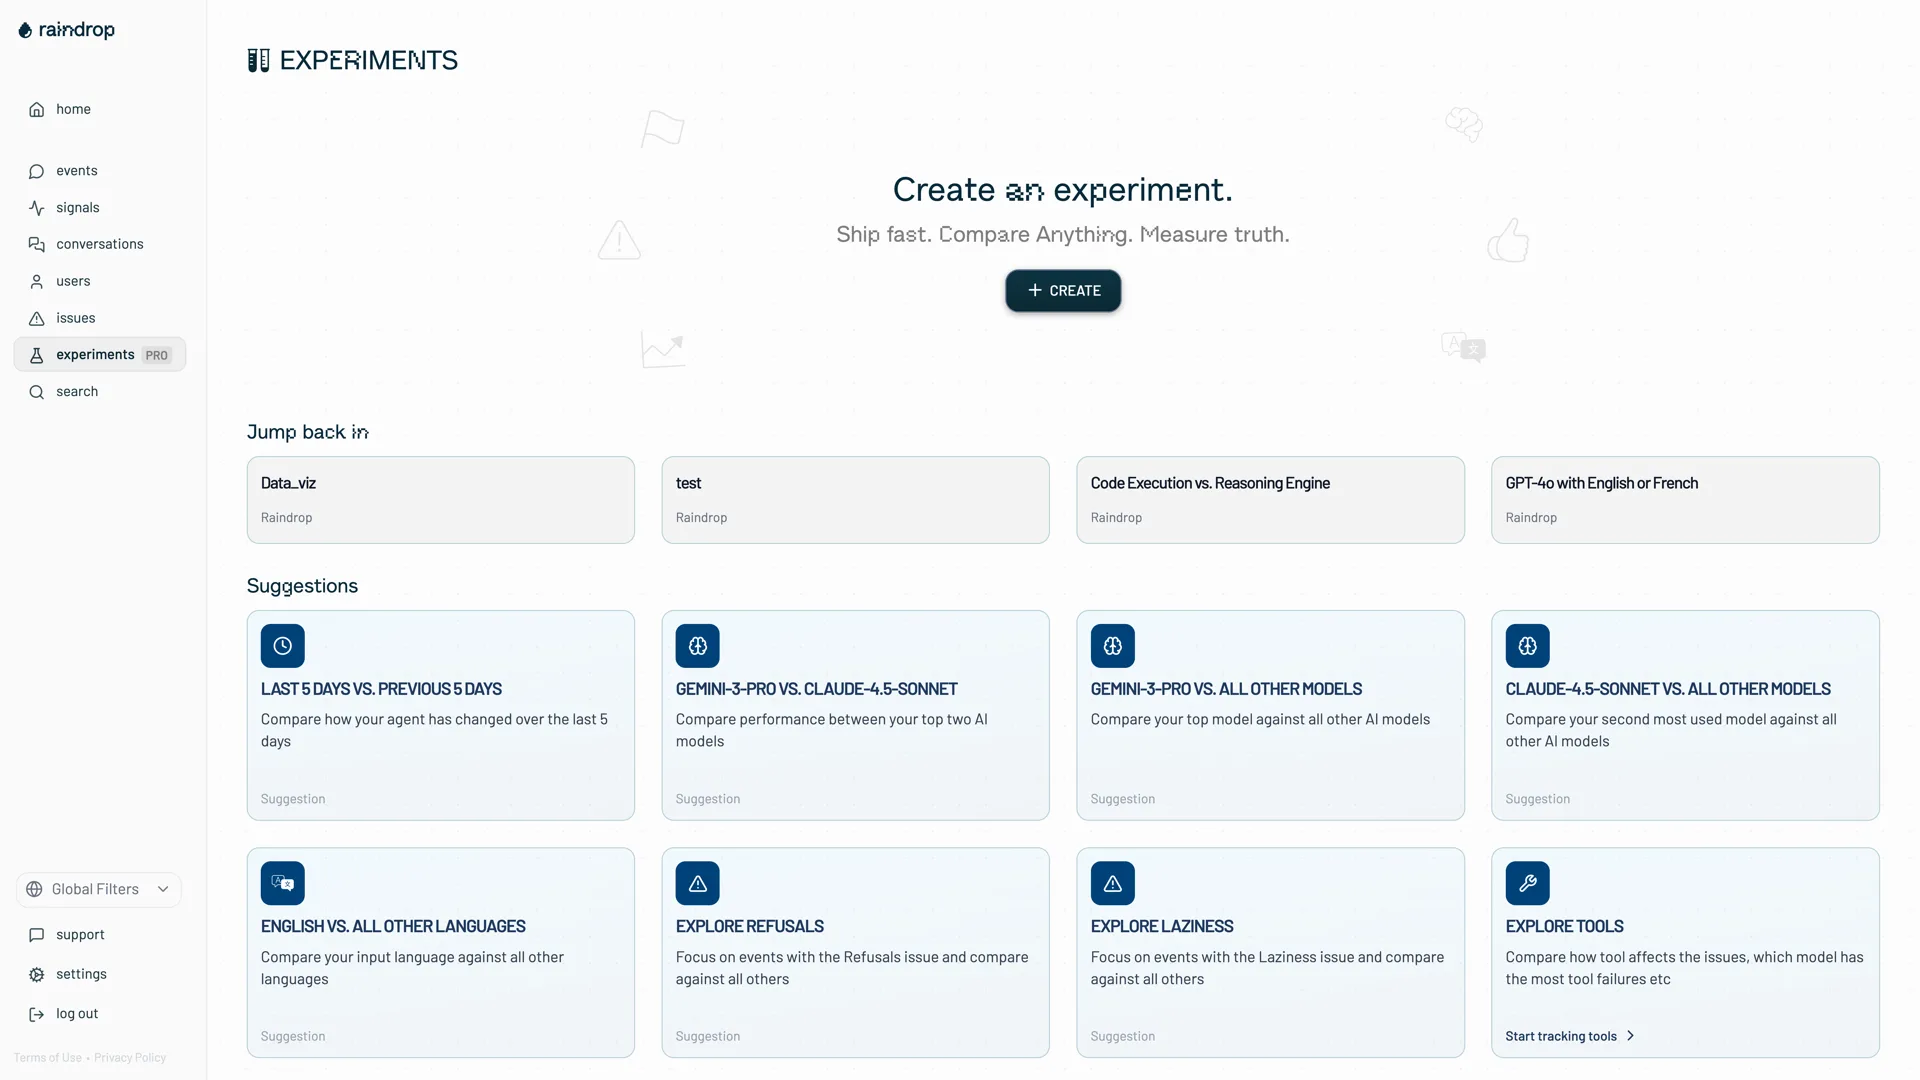Click the CREATE button
This screenshot has width=1920, height=1080.
(x=1062, y=290)
